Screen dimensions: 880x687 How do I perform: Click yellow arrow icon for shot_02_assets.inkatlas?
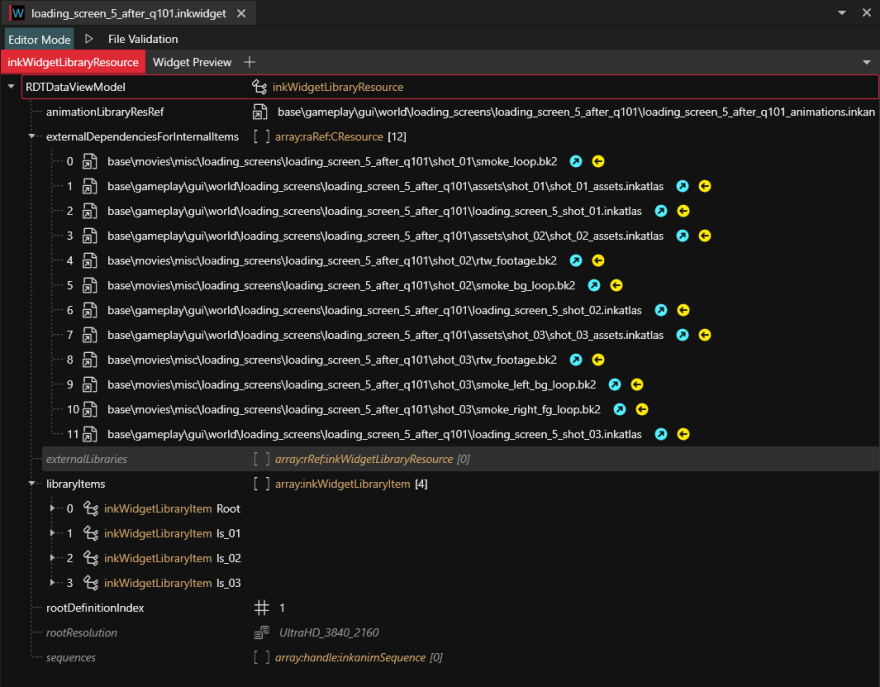coord(705,236)
